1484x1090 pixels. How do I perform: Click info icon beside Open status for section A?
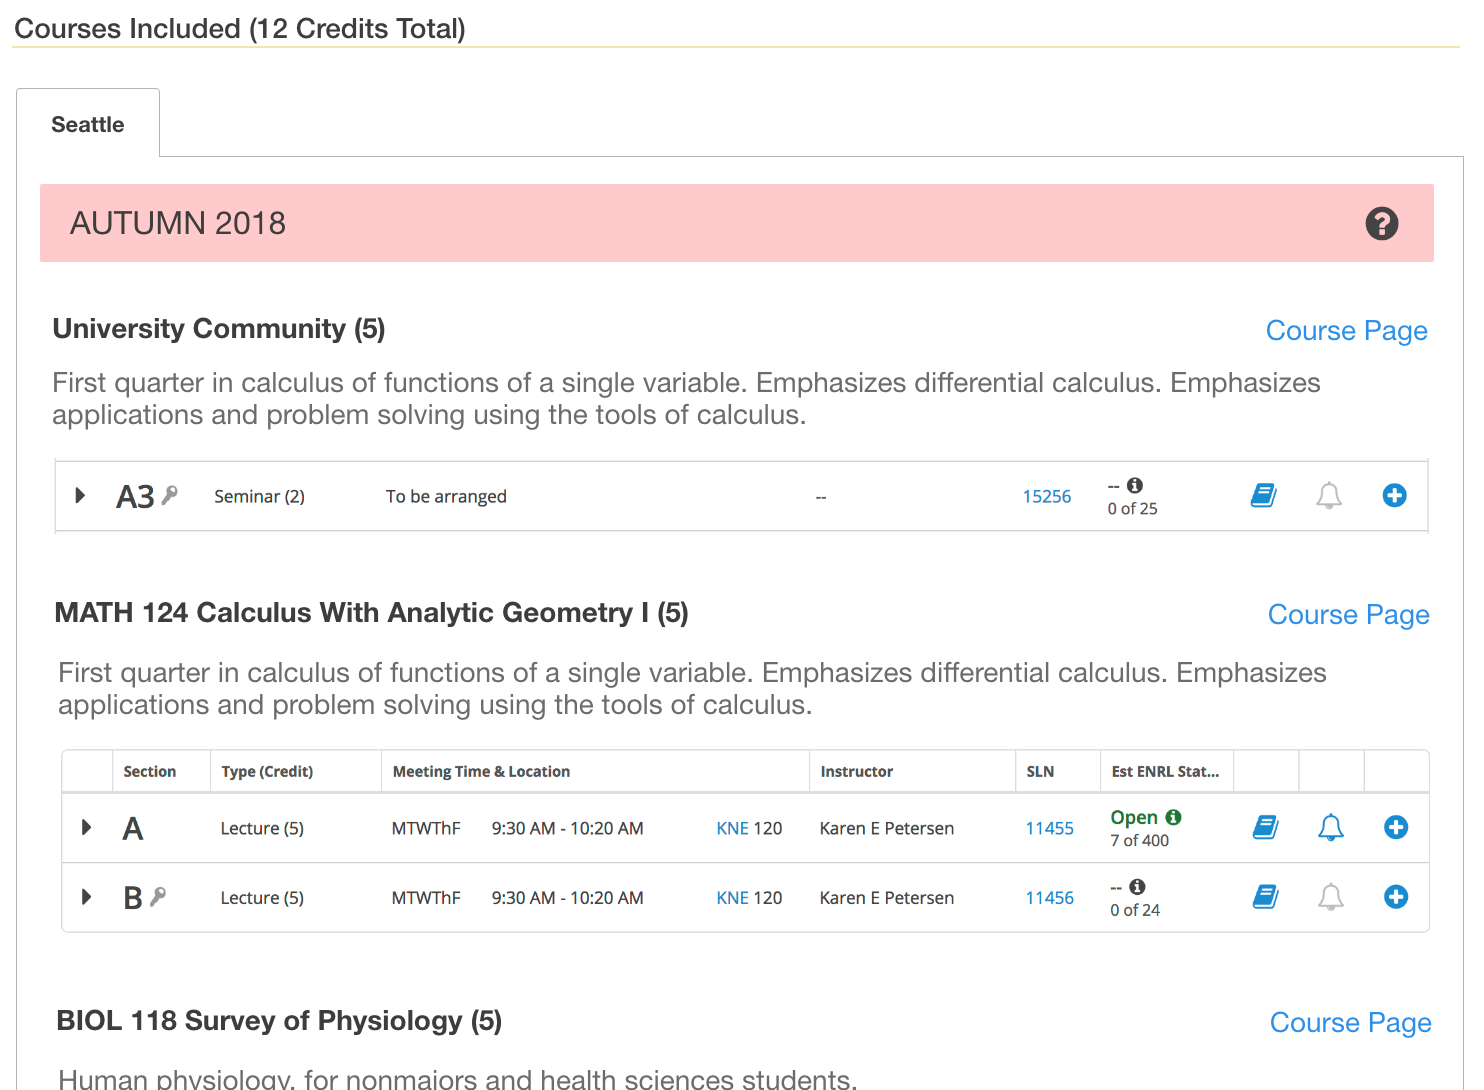[x=1174, y=817]
